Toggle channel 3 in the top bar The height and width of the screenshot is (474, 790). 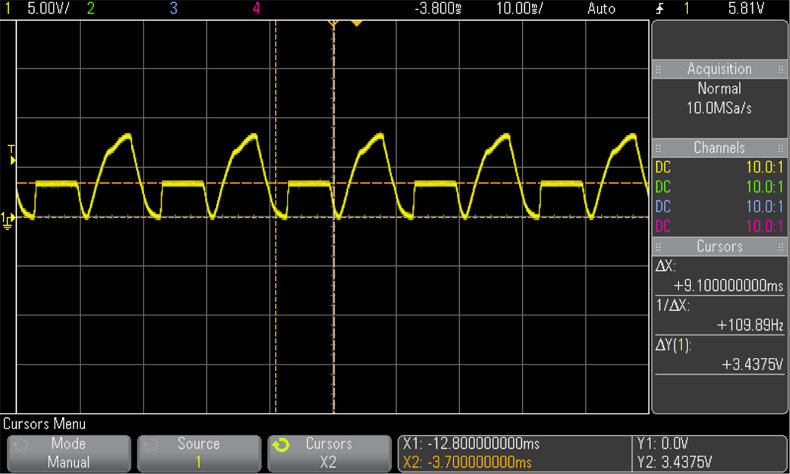[x=174, y=9]
